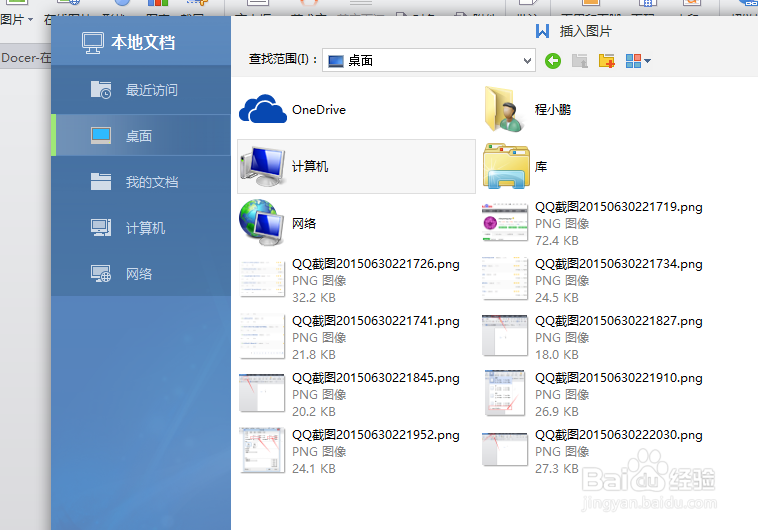Click the Docer-在 tab in WPS window
This screenshot has width=758, height=530.
[26, 58]
